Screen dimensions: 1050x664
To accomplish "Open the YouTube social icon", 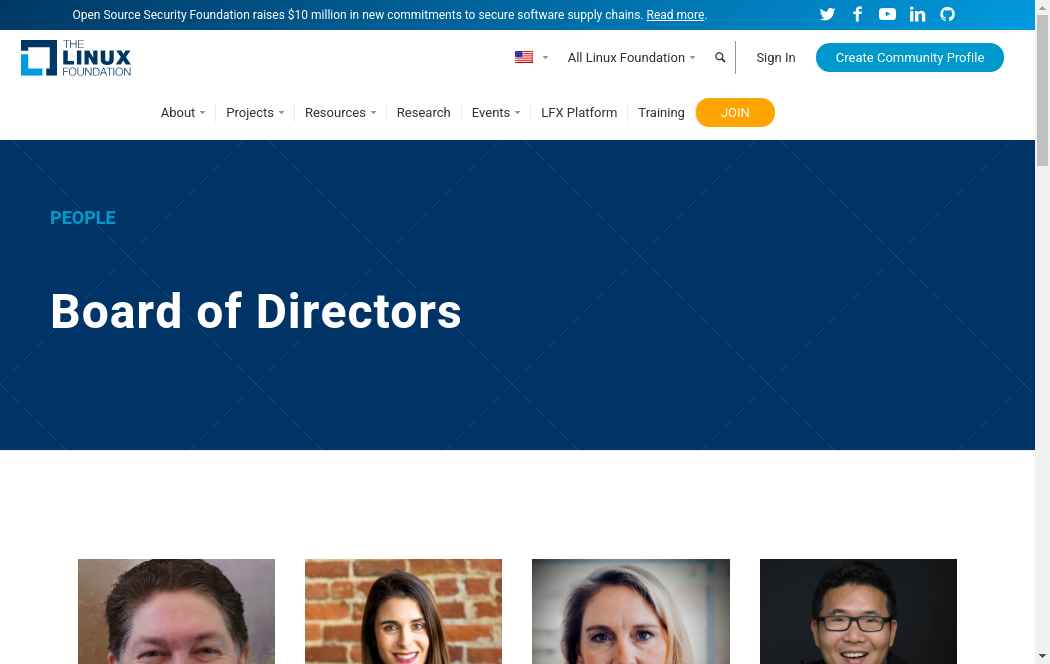I will (x=887, y=14).
